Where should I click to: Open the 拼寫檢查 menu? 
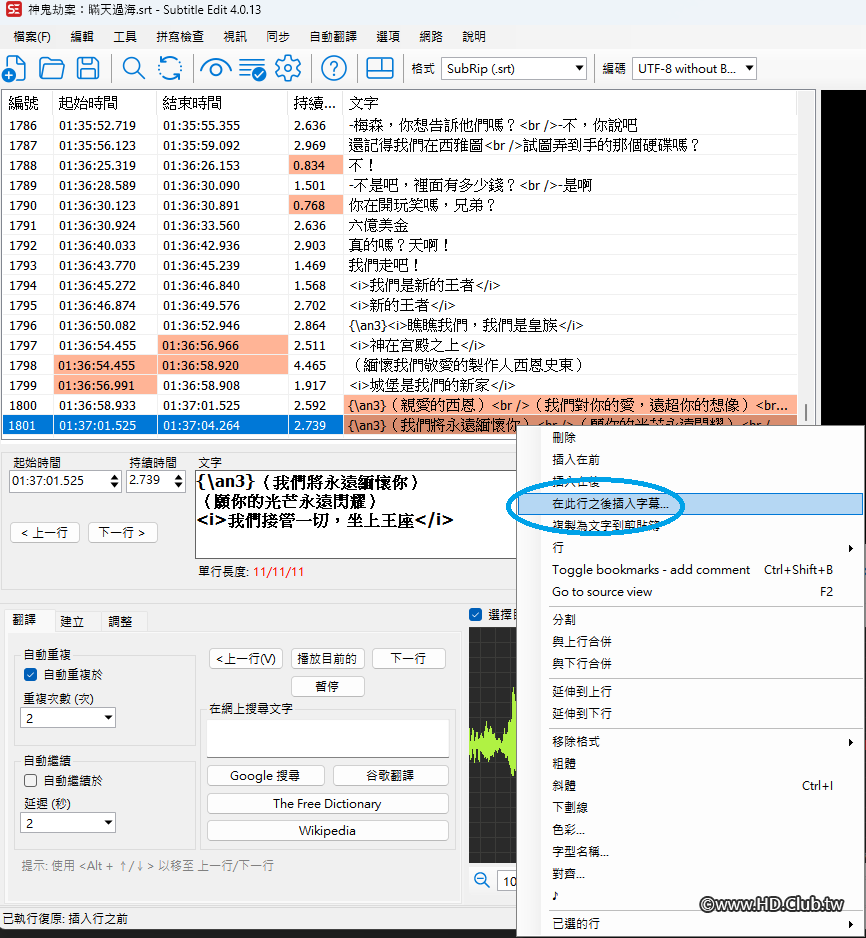point(179,36)
